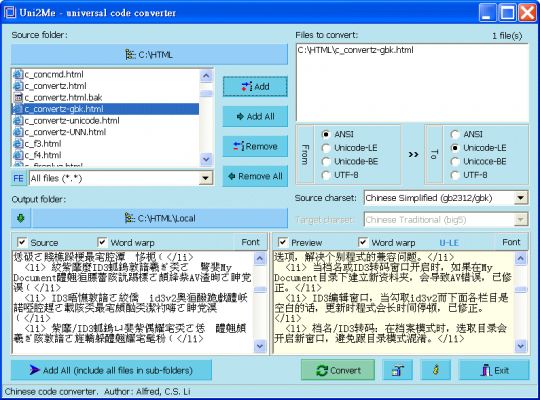
Task: Click Font button in Preview panel
Action: (x=511, y=242)
